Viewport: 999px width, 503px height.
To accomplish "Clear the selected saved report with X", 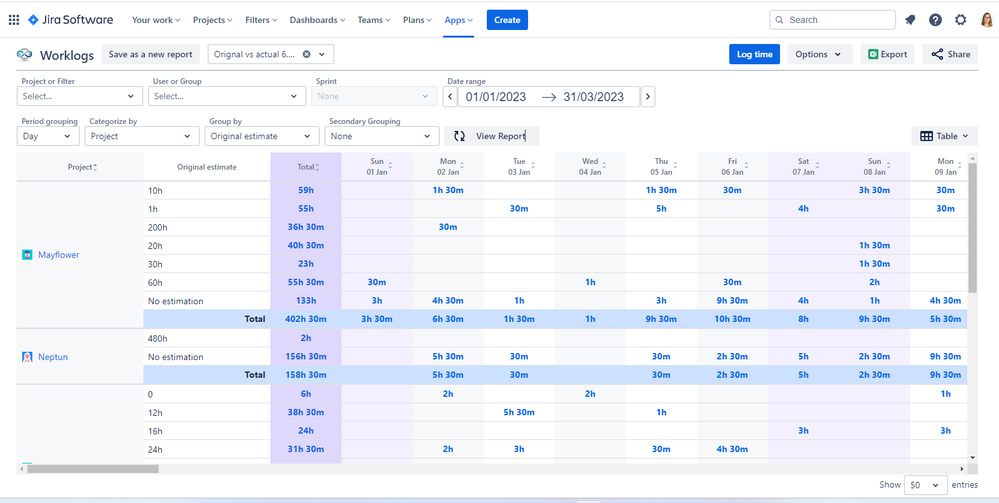I will coord(306,55).
